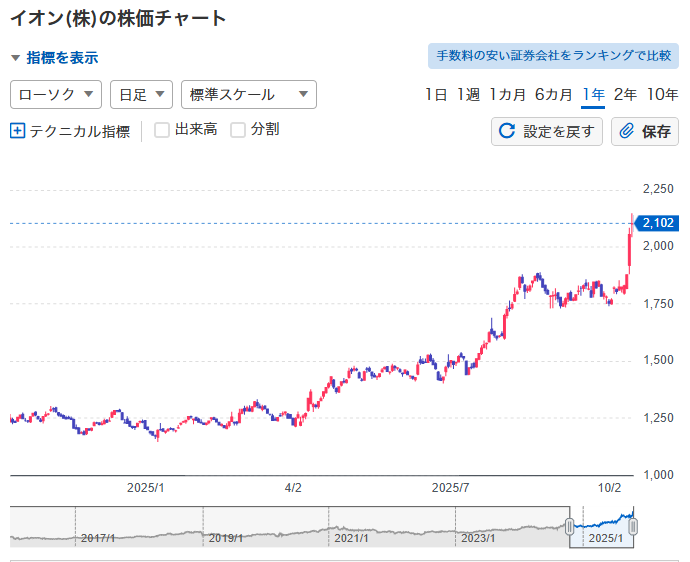Viewport: 690px width, 562px height.
Task: Toggle the 分割 split checkbox
Action: pos(238,129)
